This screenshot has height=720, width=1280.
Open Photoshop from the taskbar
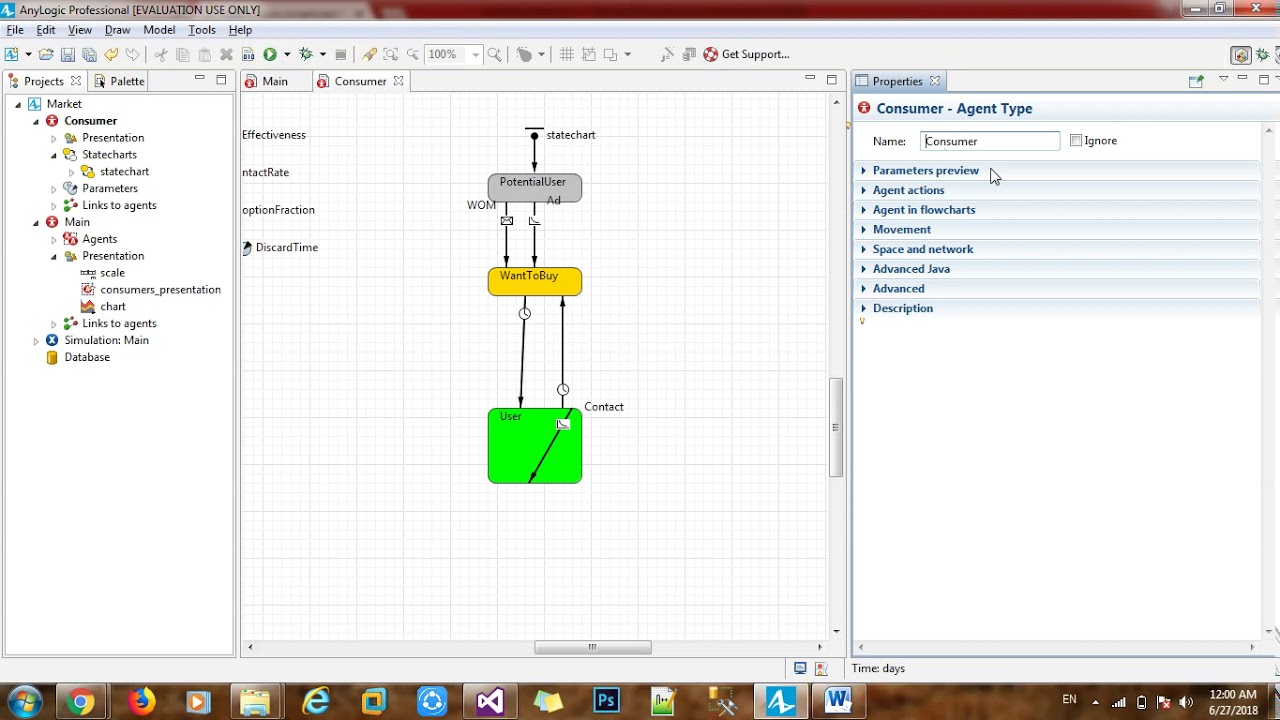click(607, 701)
